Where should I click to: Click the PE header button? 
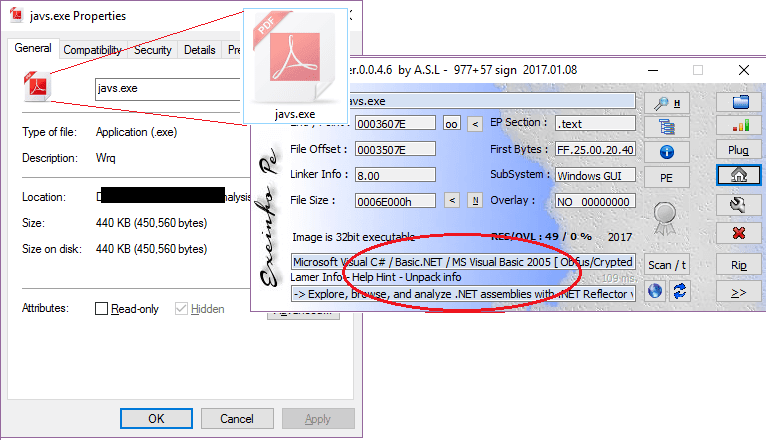[666, 177]
